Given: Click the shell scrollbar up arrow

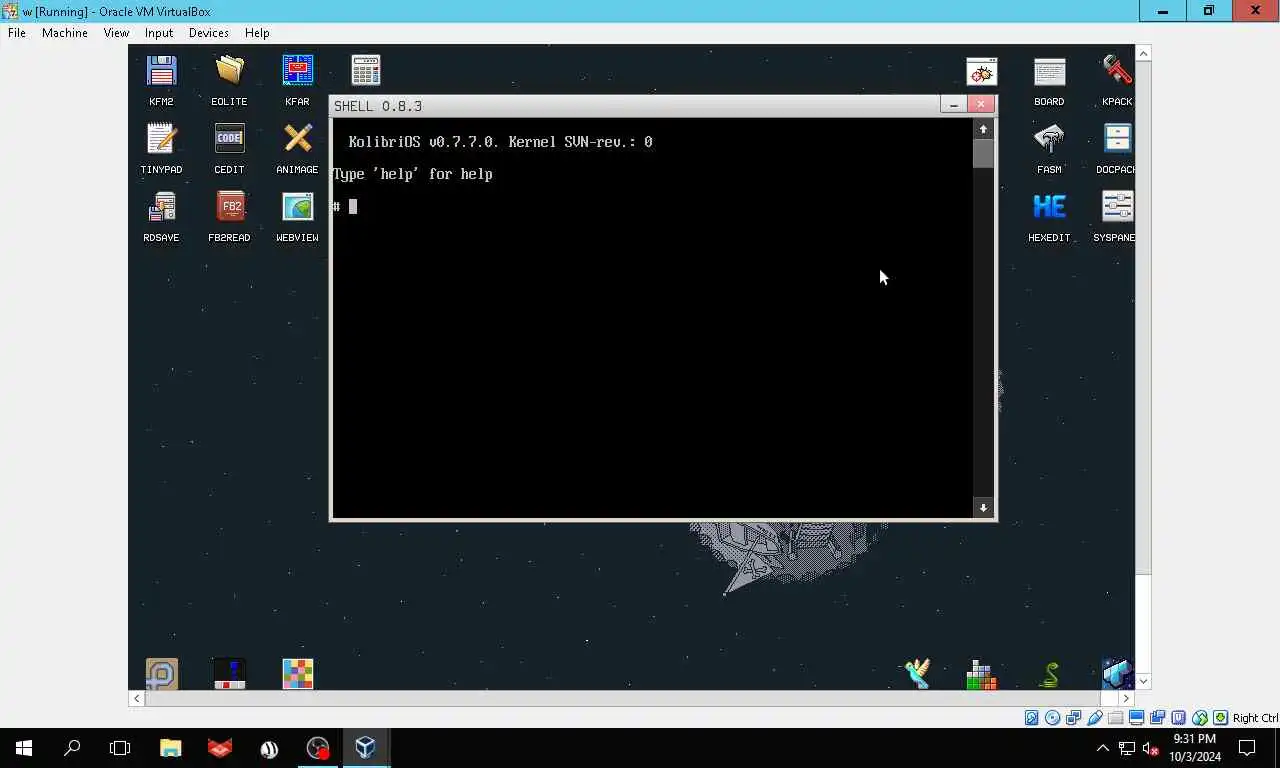Looking at the screenshot, I should pos(984,129).
